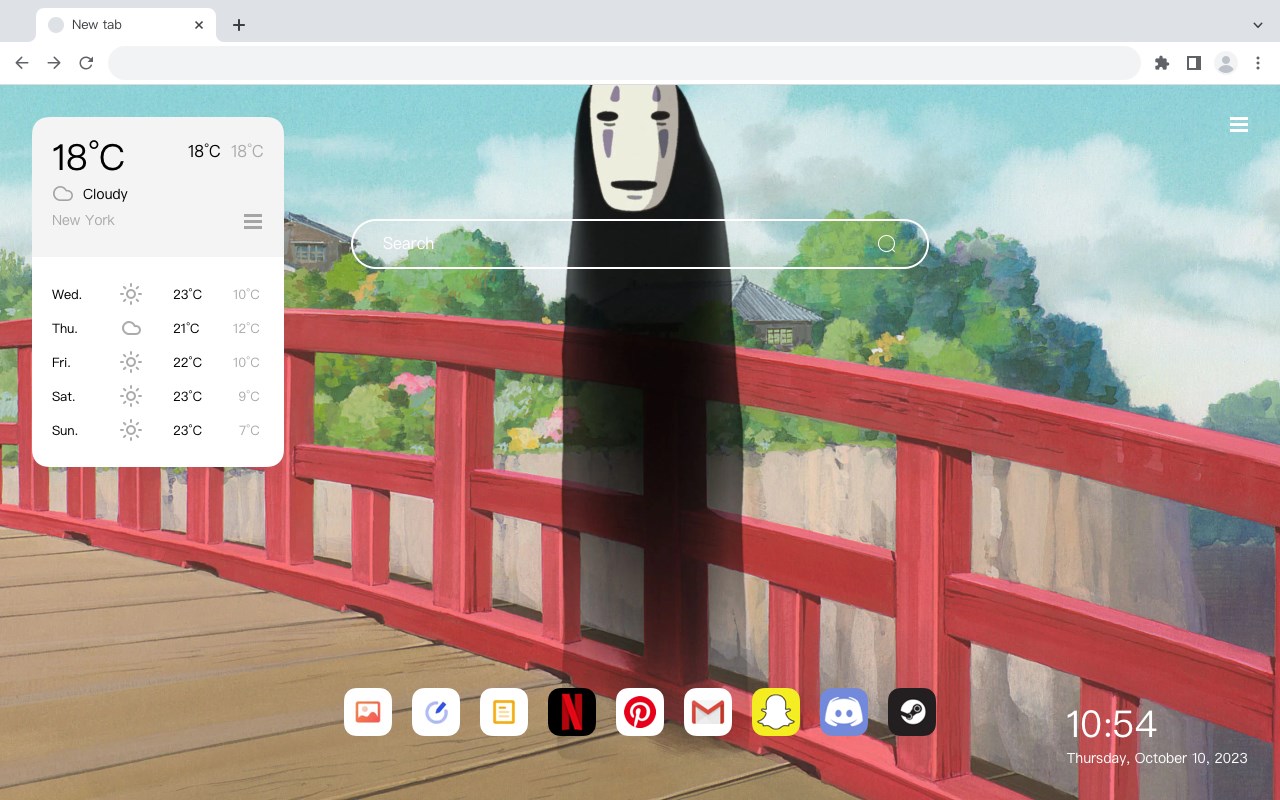Open the Gmail shortcut

(708, 712)
